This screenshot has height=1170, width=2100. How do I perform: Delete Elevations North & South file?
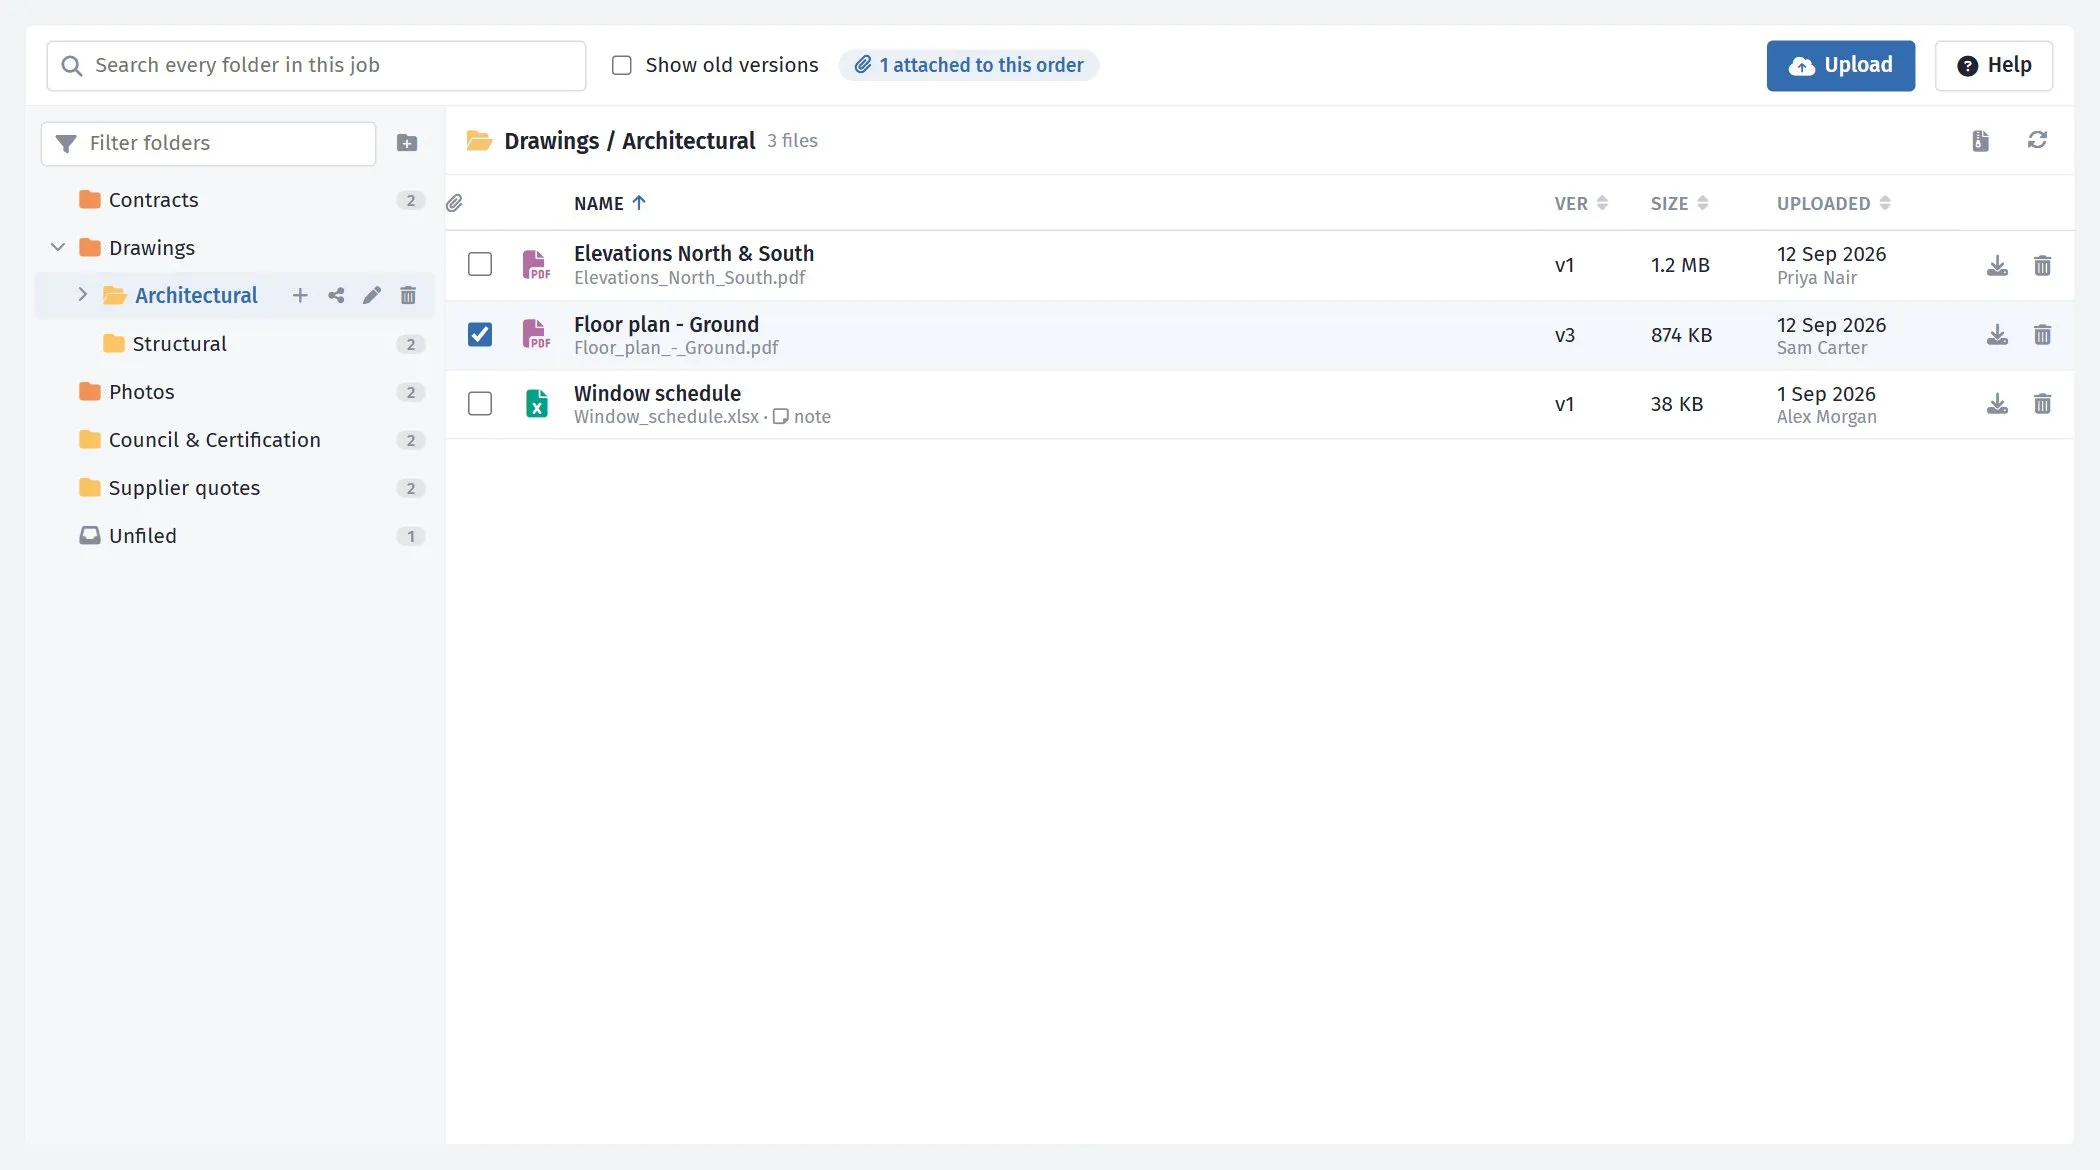point(2042,265)
